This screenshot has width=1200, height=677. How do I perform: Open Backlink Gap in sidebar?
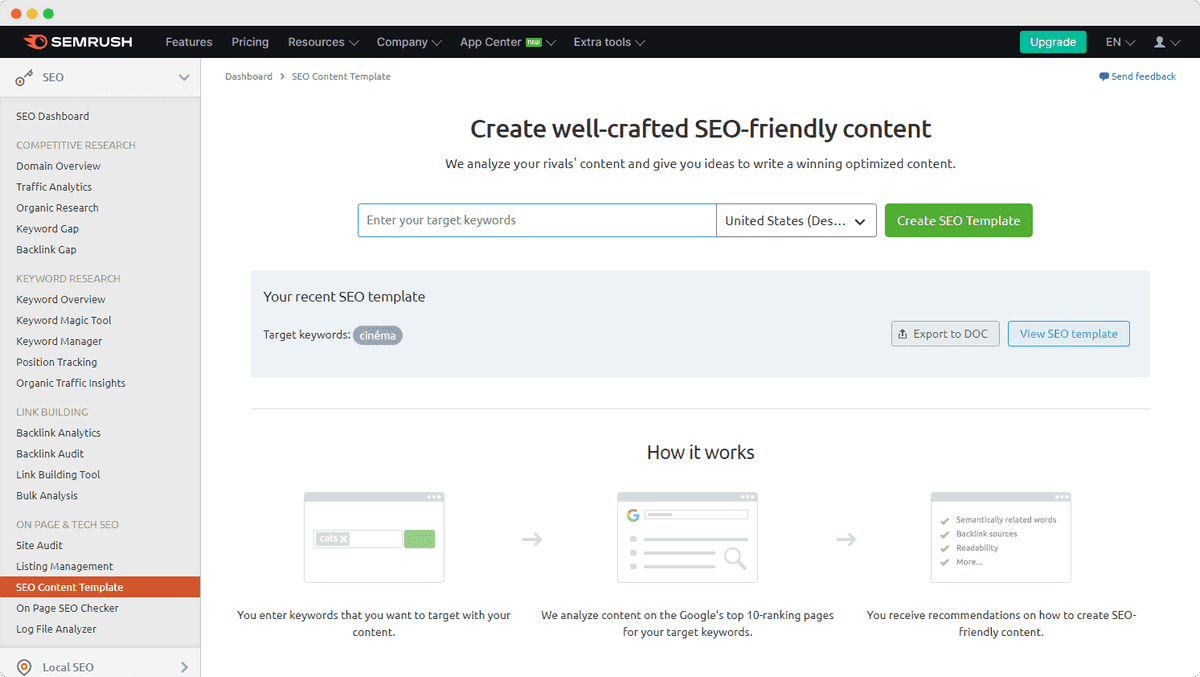(46, 250)
